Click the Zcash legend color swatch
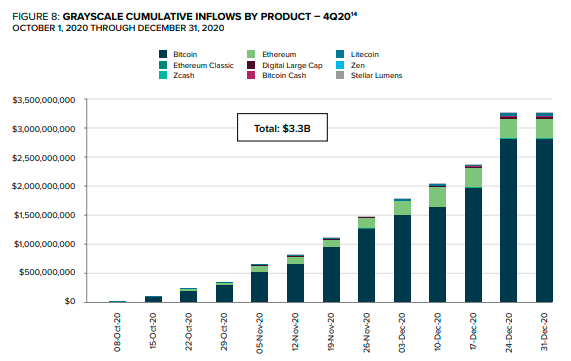Image resolution: width=571 pixels, height=361 pixels. tap(163, 75)
